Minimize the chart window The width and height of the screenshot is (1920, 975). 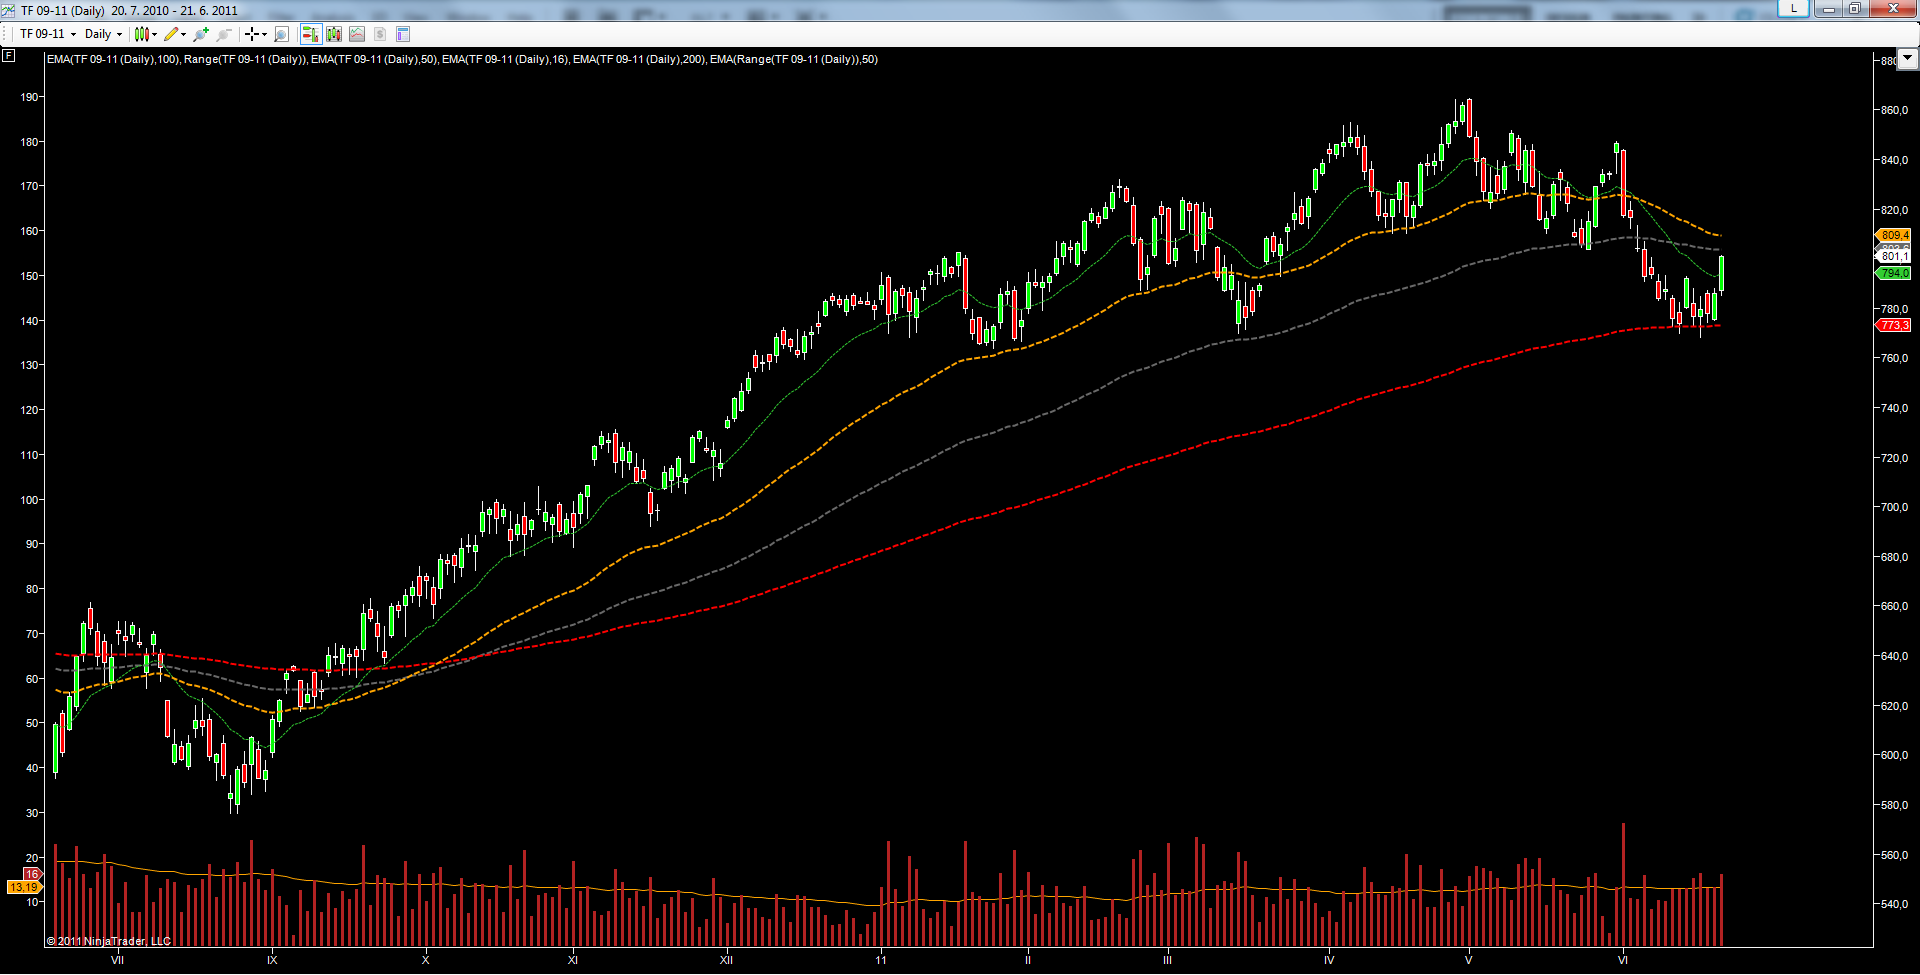(x=1828, y=9)
